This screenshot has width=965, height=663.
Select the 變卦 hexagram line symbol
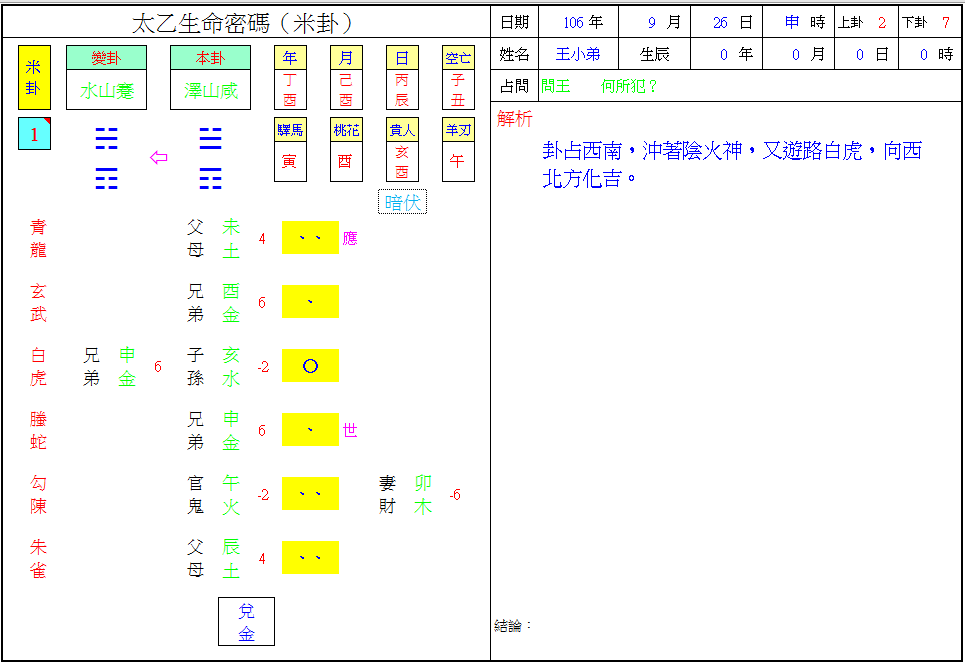106,158
